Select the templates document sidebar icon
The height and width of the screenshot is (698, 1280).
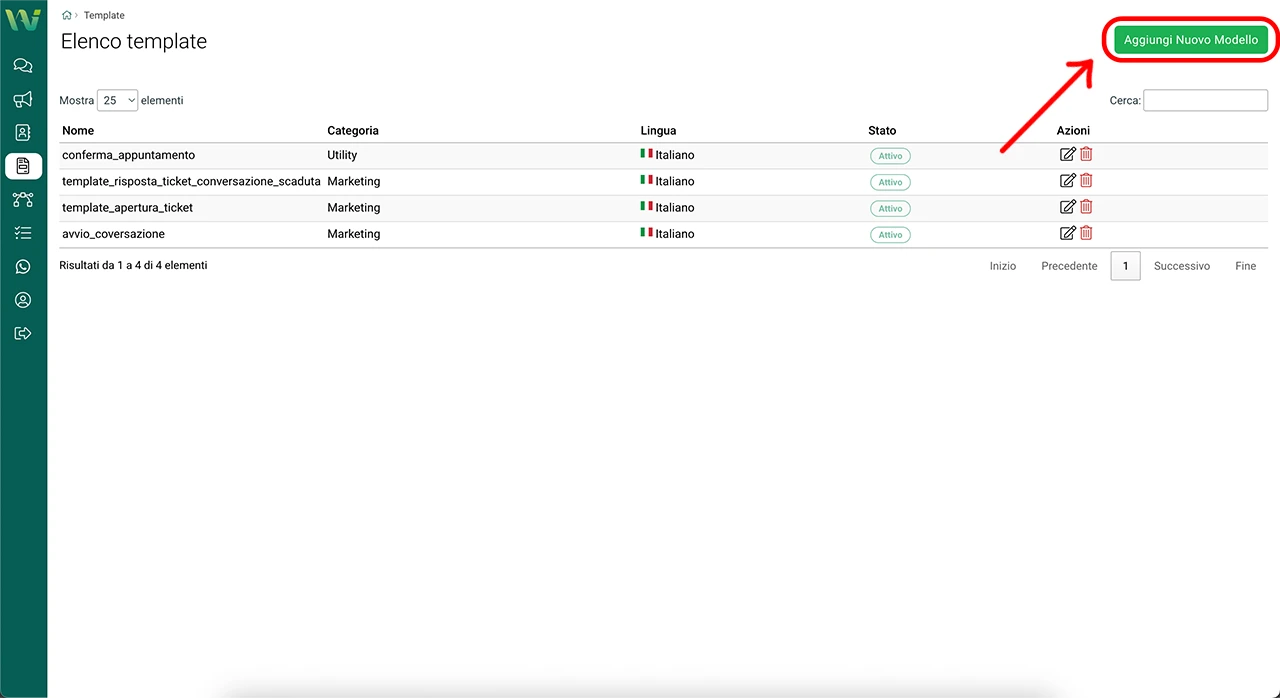(x=23, y=166)
